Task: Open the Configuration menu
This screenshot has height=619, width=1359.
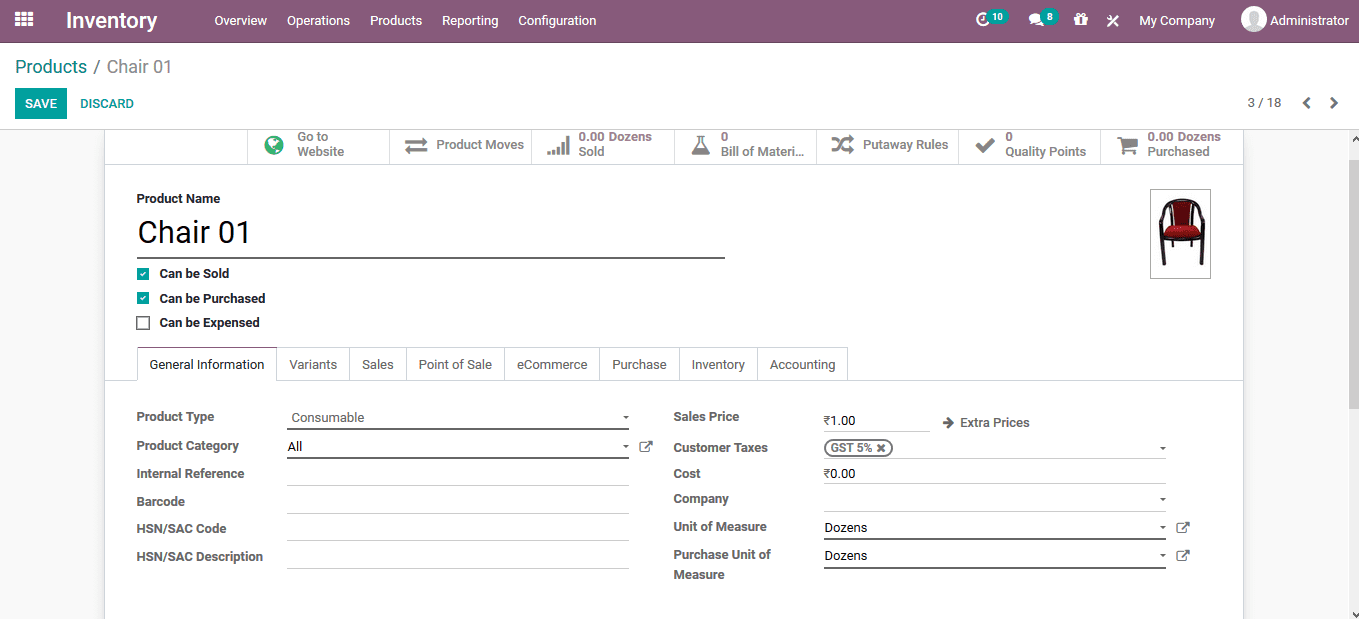Action: click(557, 20)
